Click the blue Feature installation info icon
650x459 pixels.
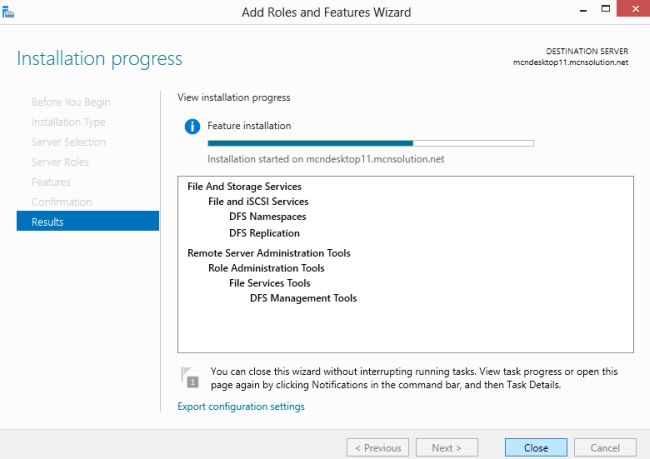(192, 126)
